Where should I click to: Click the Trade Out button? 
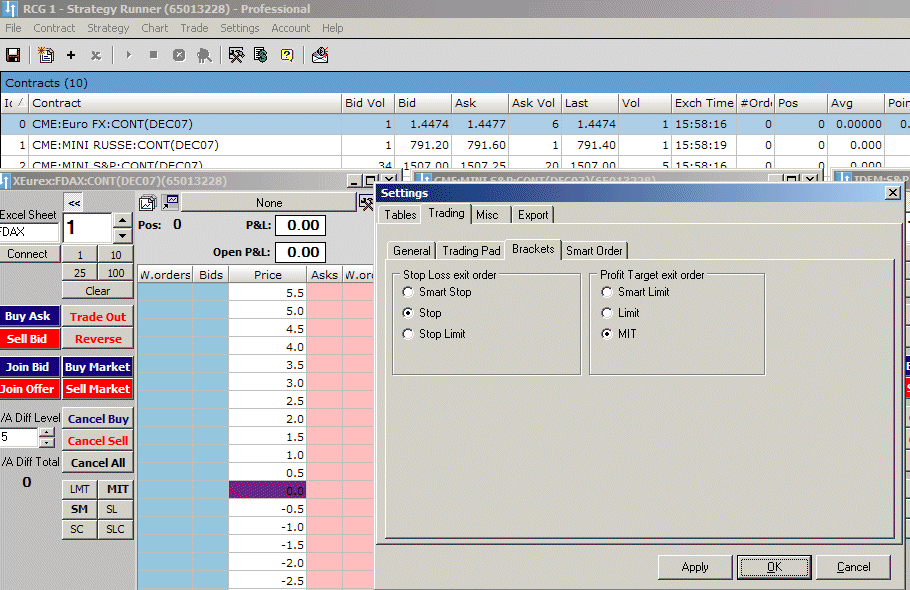[98, 317]
